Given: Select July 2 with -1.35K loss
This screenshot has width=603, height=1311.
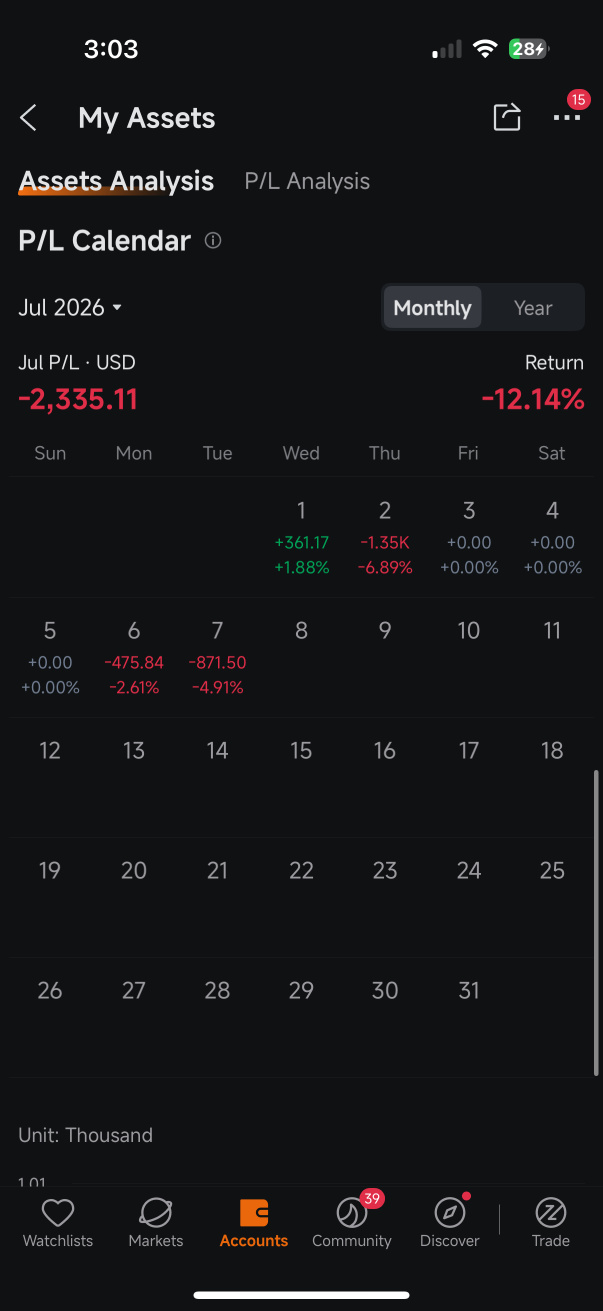Looking at the screenshot, I should click(385, 538).
